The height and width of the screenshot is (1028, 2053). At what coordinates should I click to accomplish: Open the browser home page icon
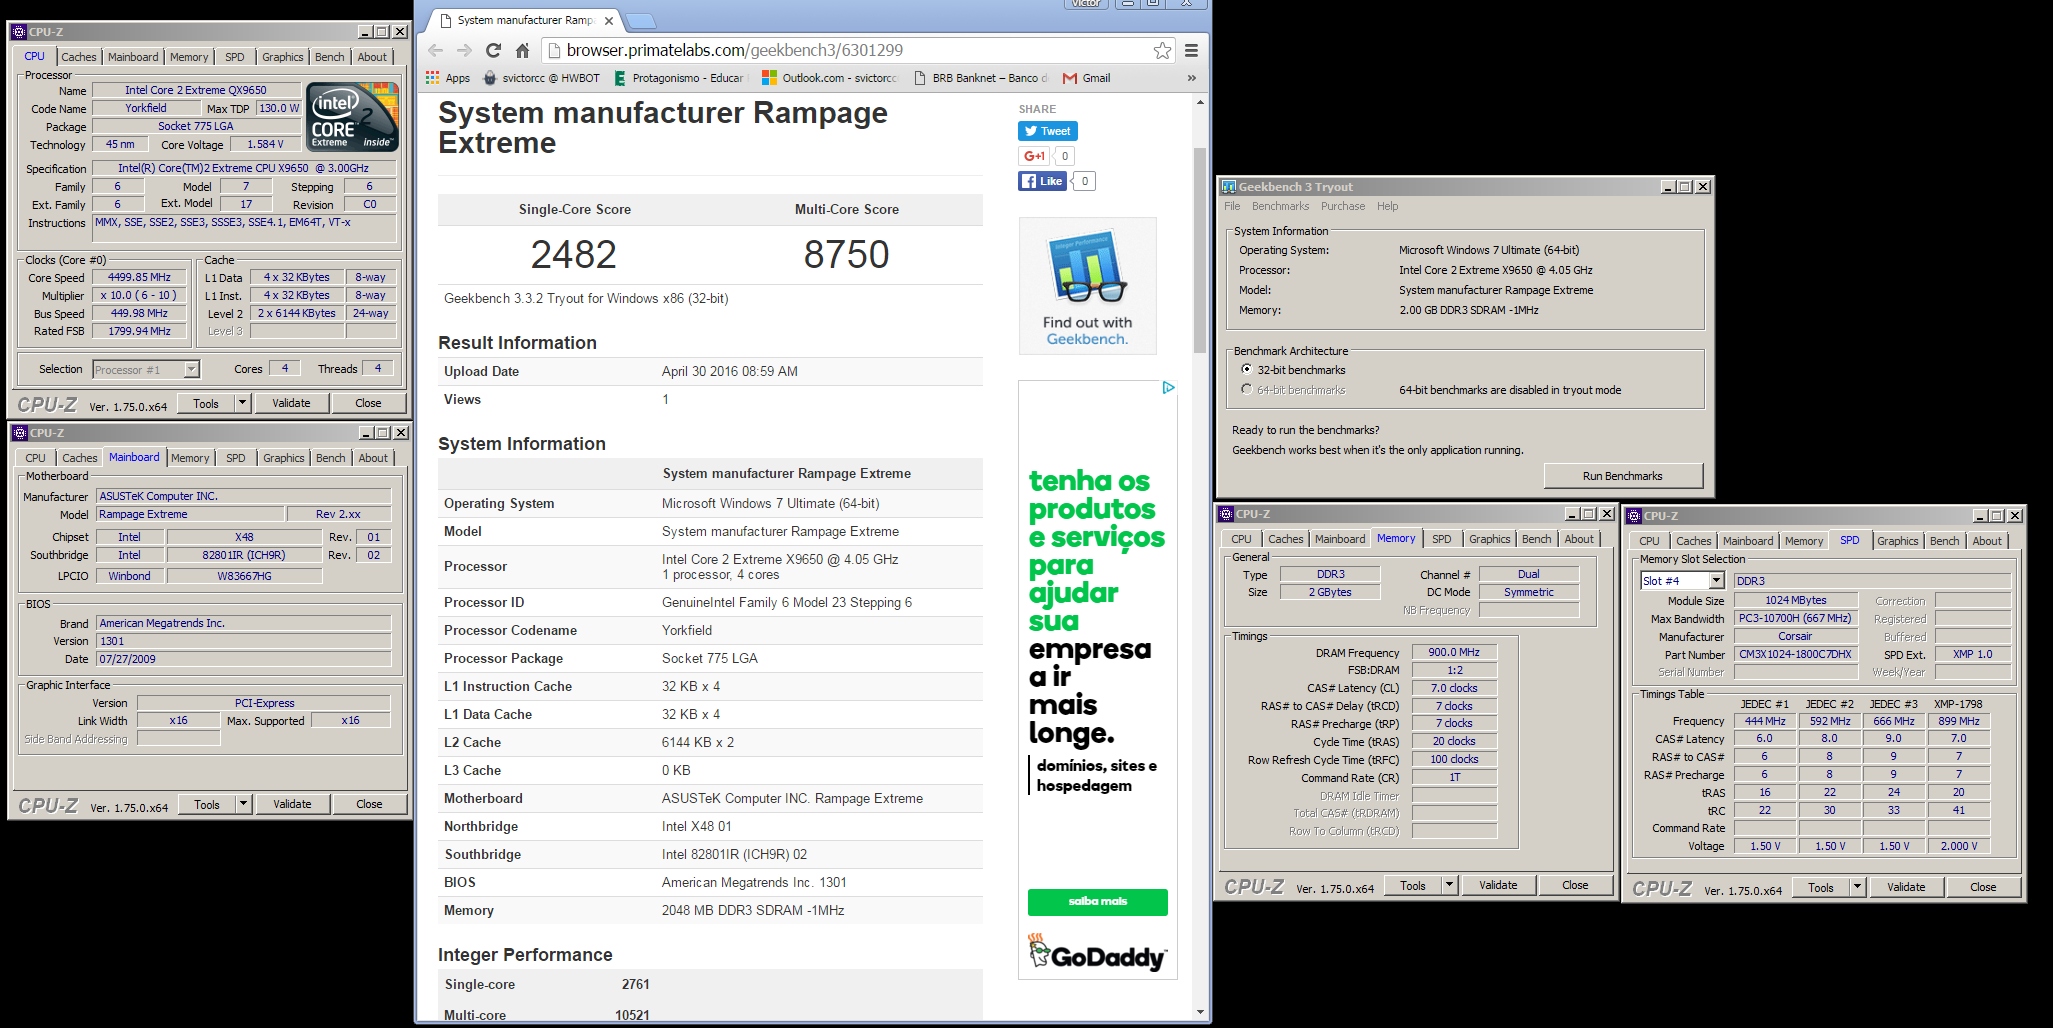(x=522, y=50)
